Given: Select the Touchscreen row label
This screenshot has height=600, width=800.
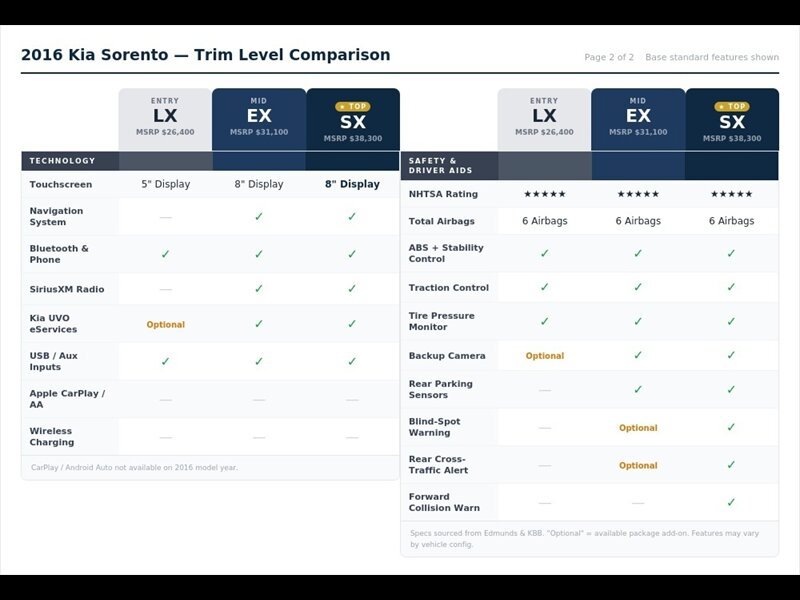Looking at the screenshot, I should (61, 184).
